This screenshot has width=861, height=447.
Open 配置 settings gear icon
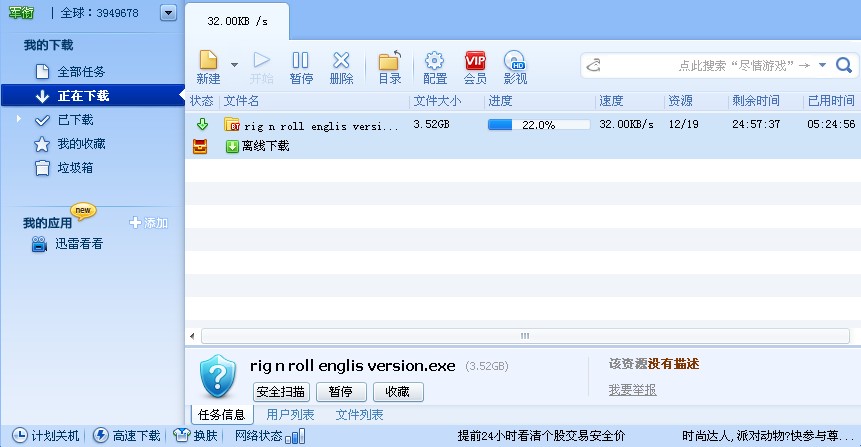click(435, 62)
